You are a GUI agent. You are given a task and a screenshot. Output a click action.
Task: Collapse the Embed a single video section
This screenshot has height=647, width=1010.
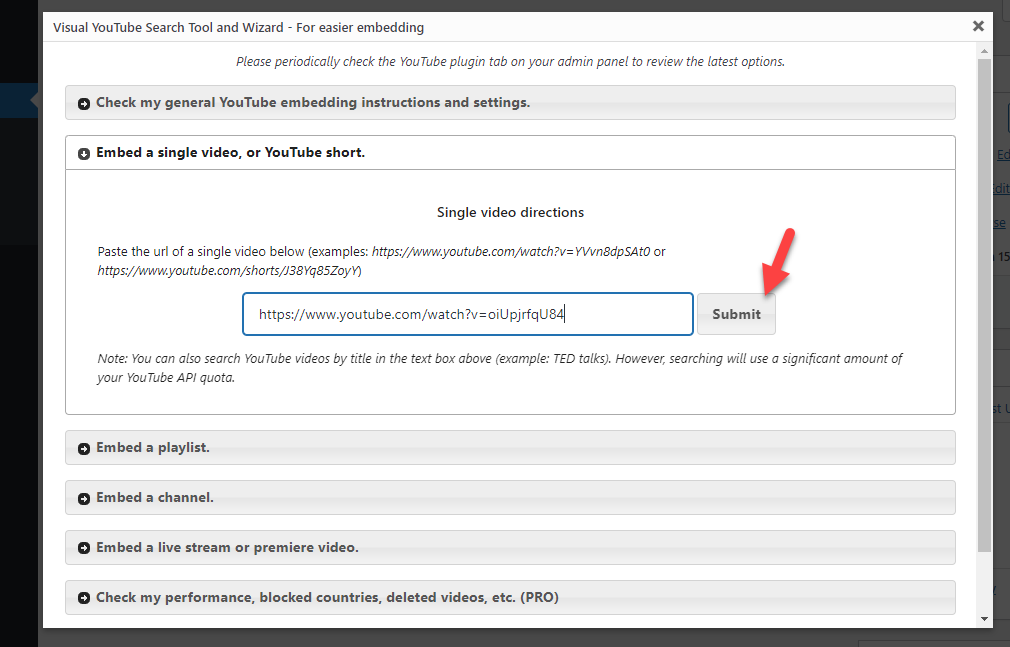click(x=510, y=153)
